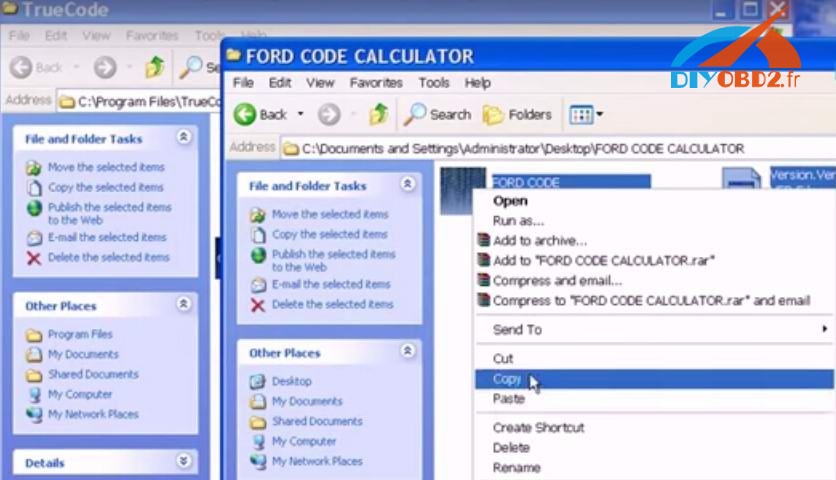Collapse File and Folder Tasks in TrueCode window
Viewport: 836px width, 480px height.
184,137
